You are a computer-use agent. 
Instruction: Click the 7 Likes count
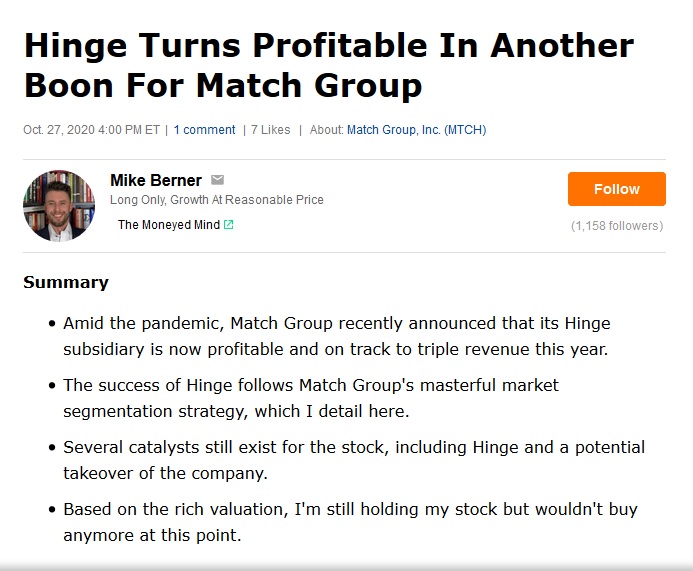[270, 130]
